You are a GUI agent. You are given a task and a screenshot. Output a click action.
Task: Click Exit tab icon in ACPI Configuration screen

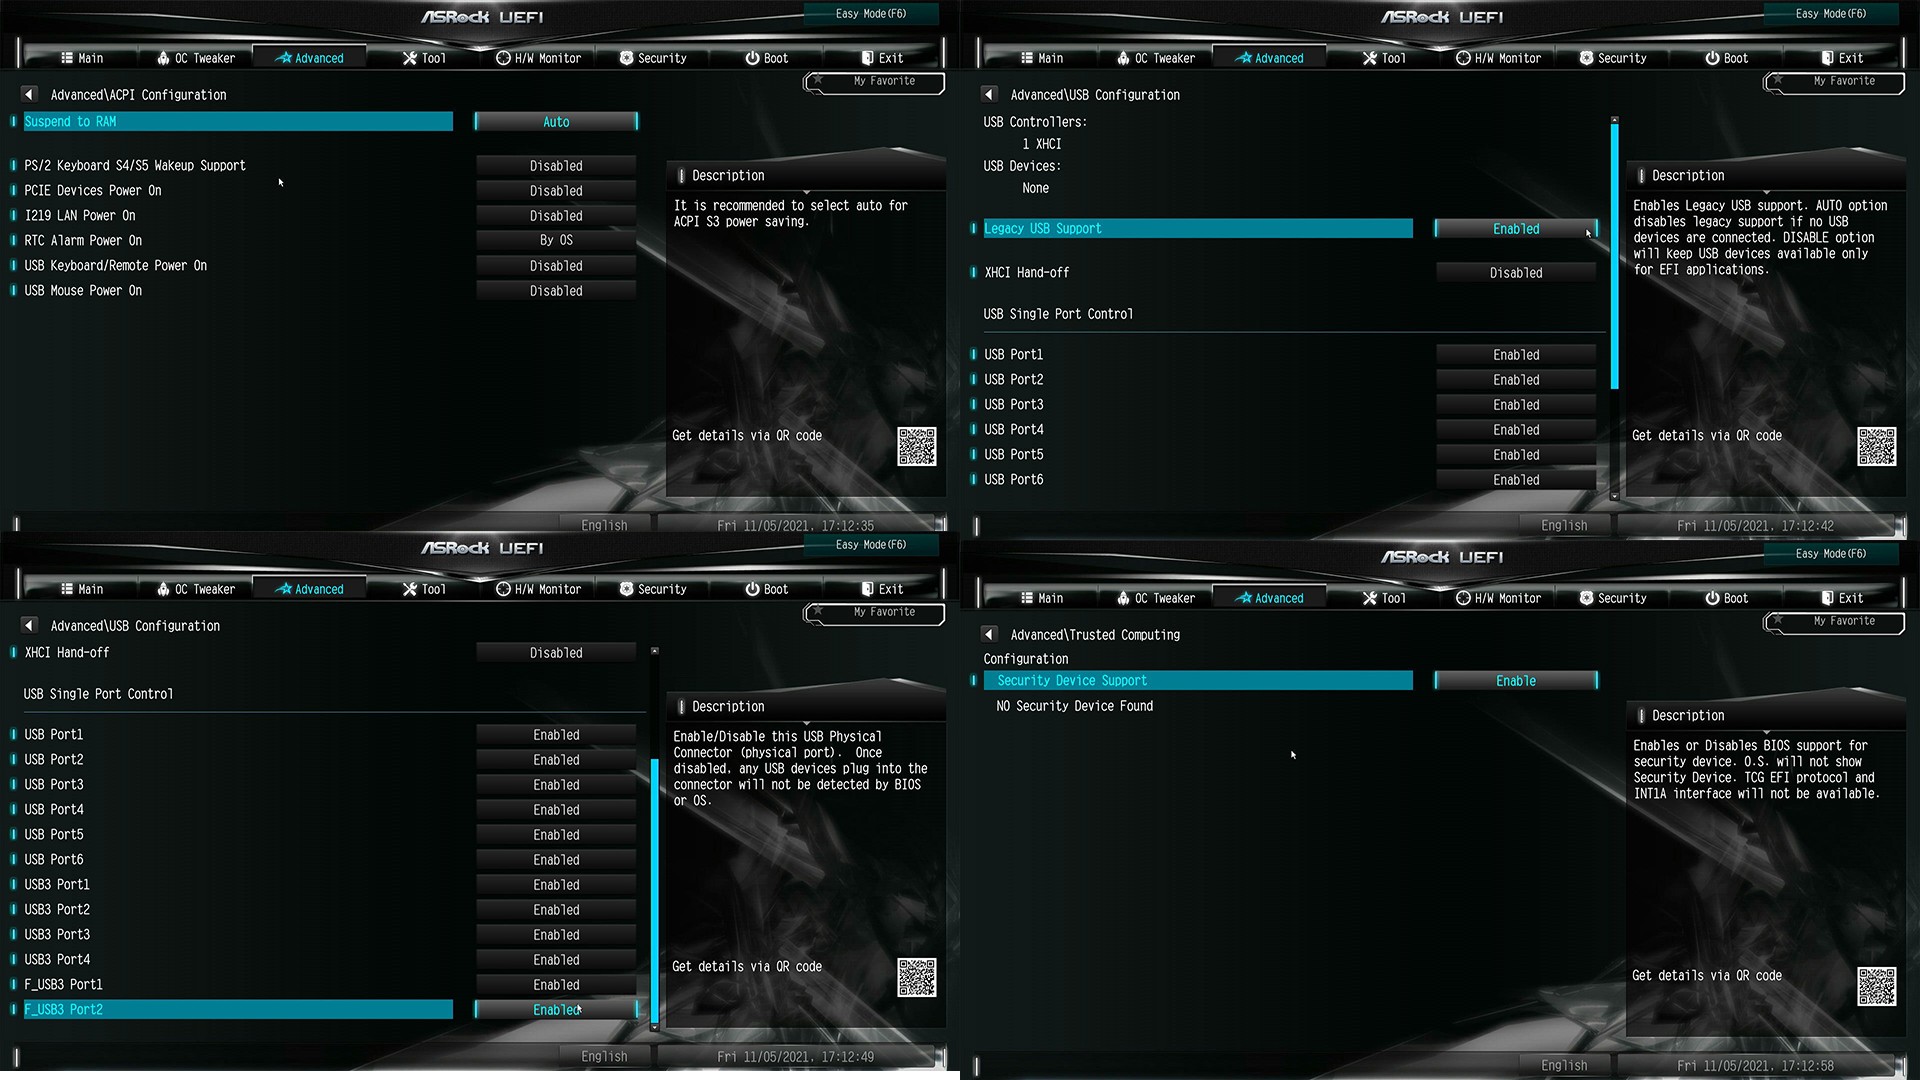coord(868,58)
